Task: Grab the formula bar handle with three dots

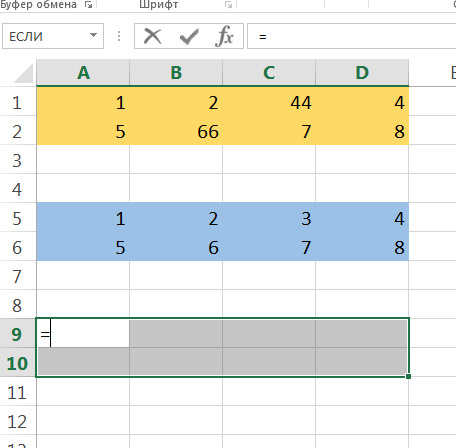Action: point(119,36)
